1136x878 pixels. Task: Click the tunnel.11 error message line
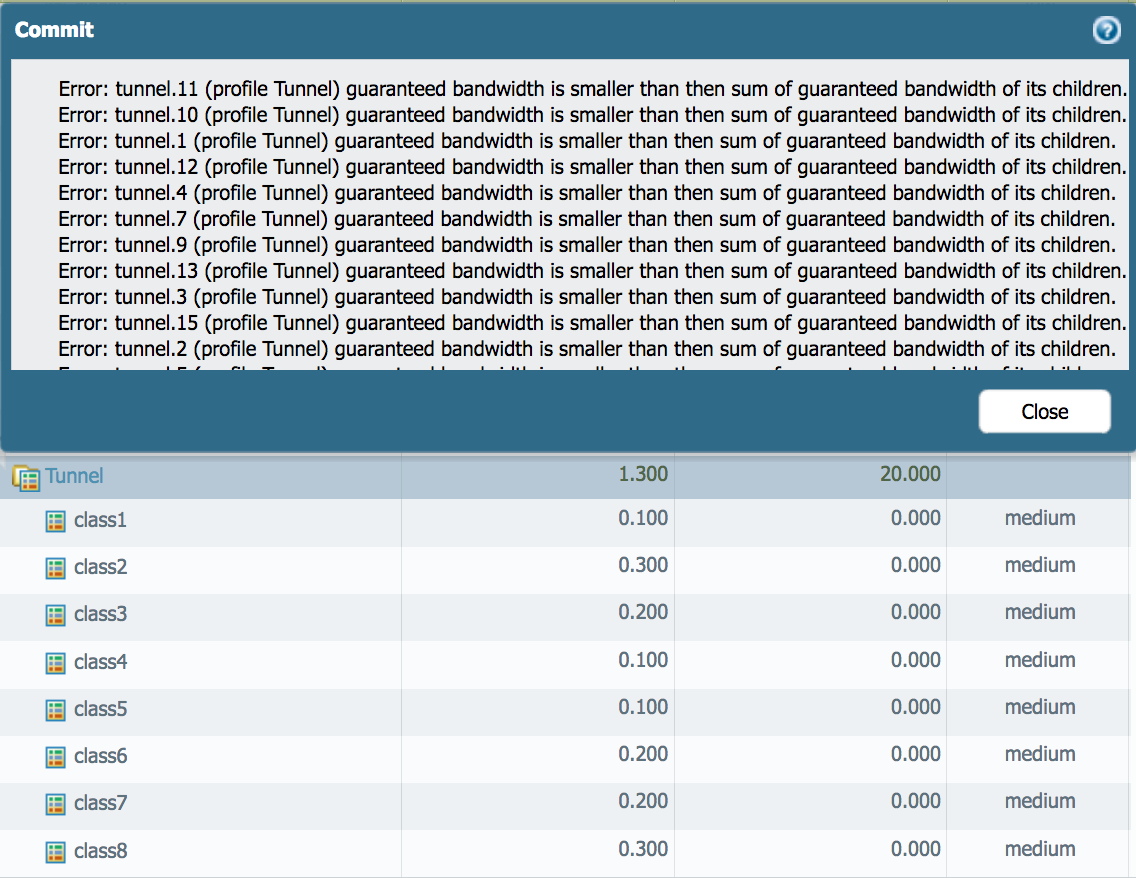(593, 89)
